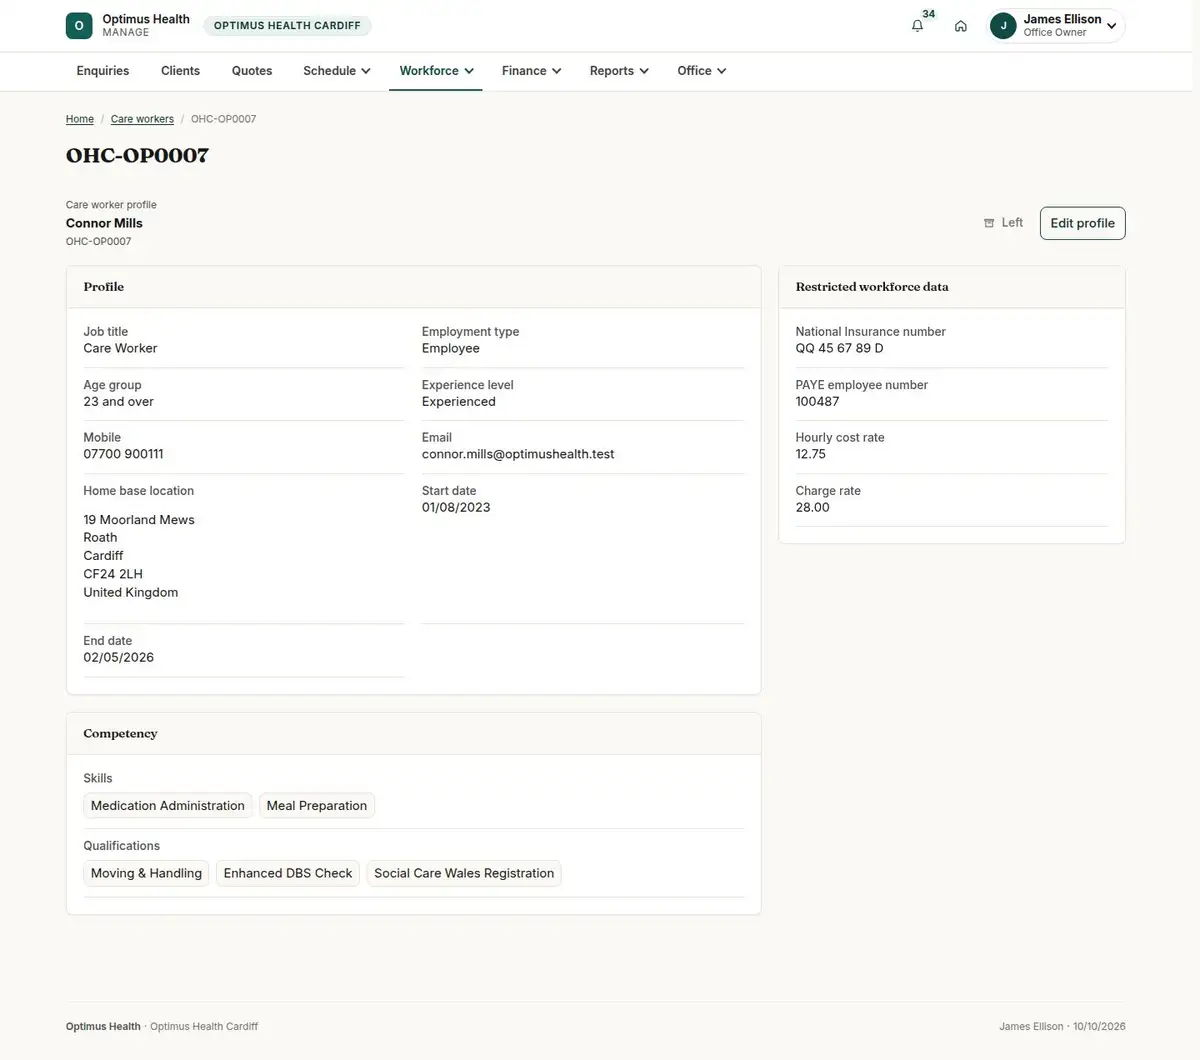The width and height of the screenshot is (1200, 1060).
Task: Select the Meal Preparation skill tag
Action: click(317, 806)
